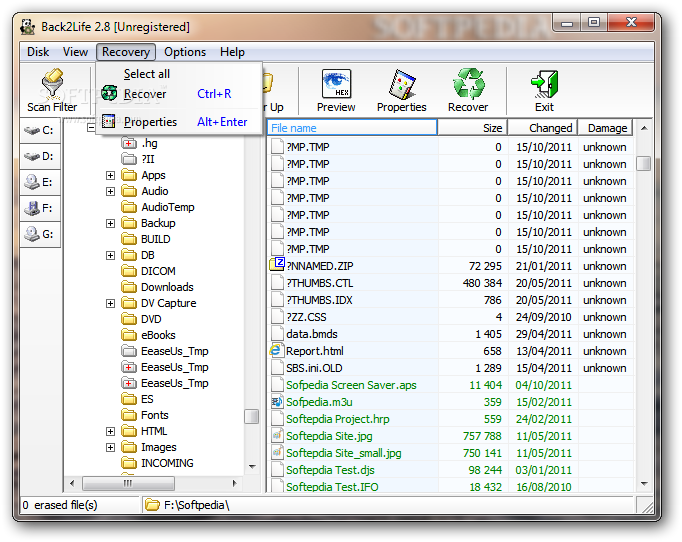This screenshot has height=542, width=682.
Task: Open the View menu
Action: (75, 52)
